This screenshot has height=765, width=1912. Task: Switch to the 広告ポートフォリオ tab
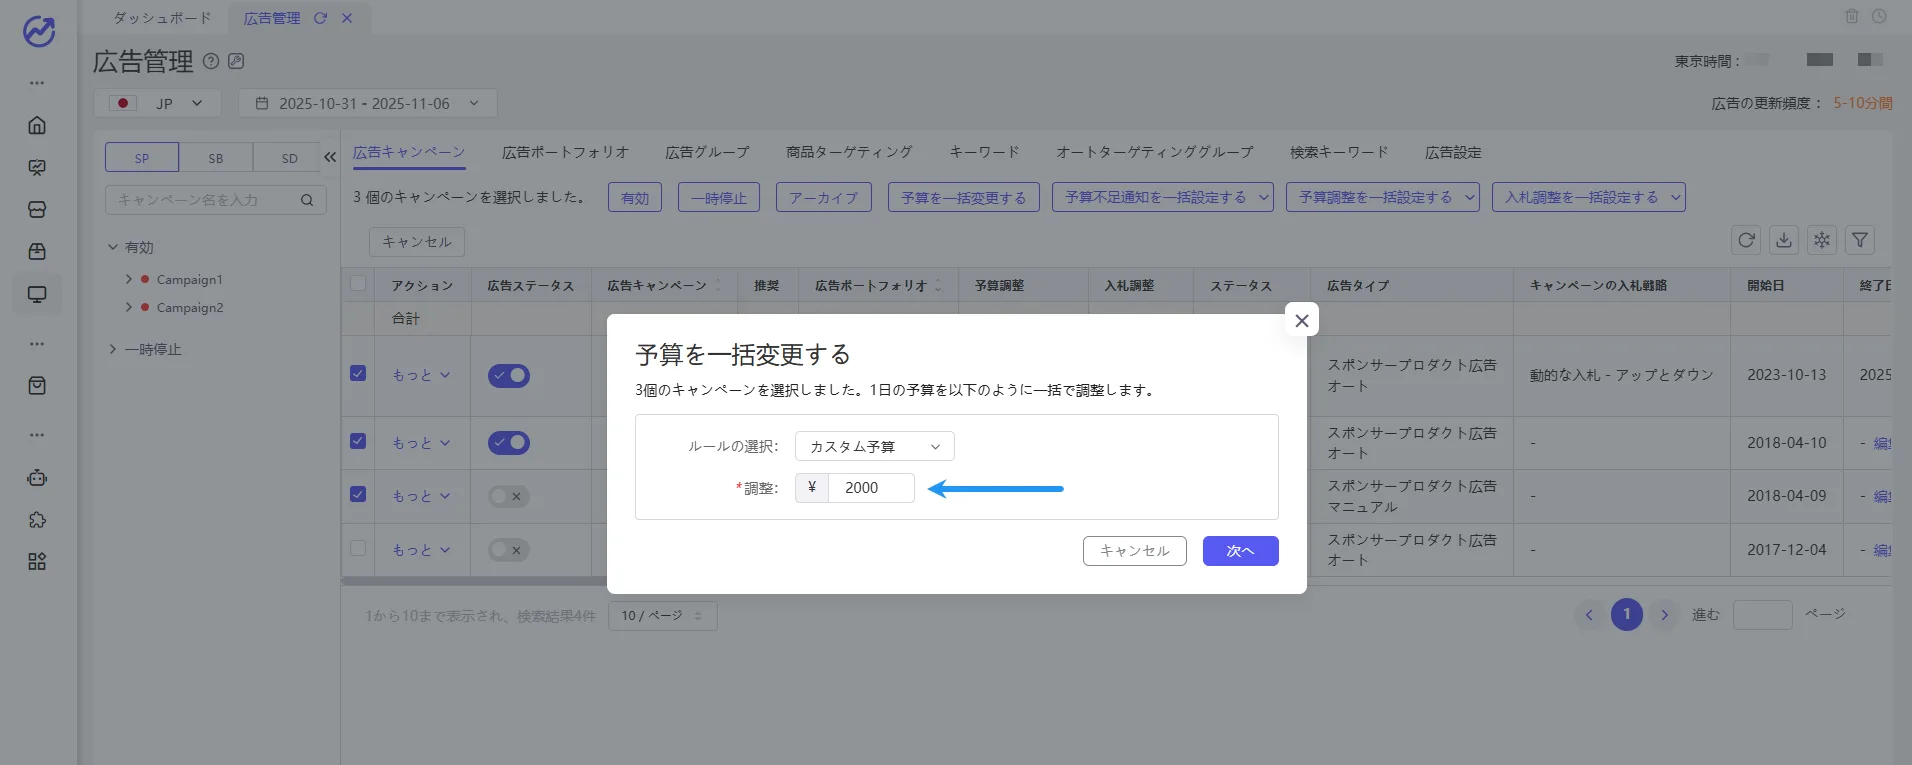pyautogui.click(x=565, y=152)
